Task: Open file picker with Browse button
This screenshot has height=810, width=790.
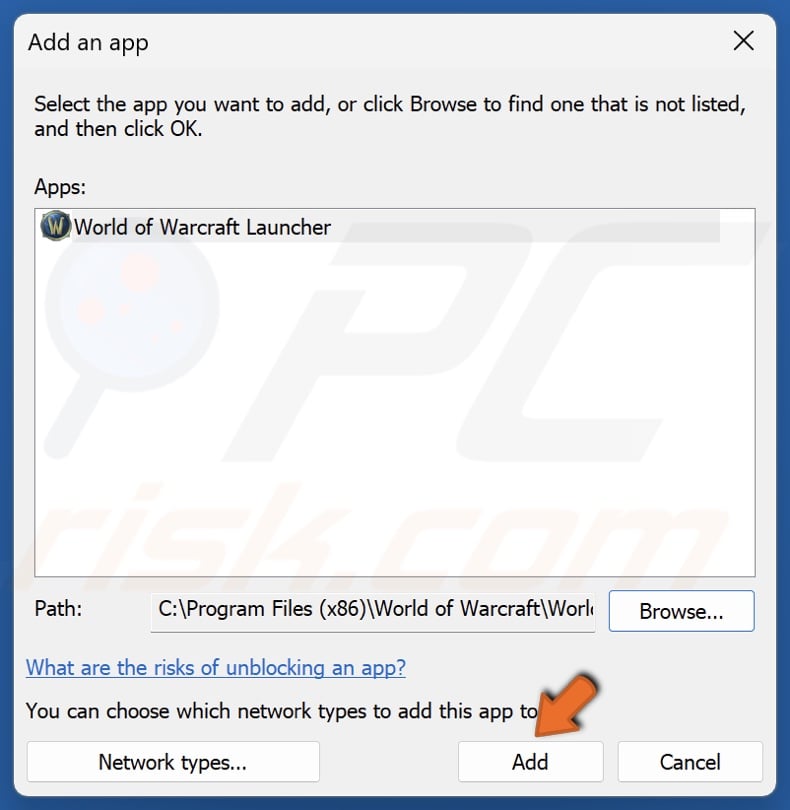Action: [x=681, y=611]
